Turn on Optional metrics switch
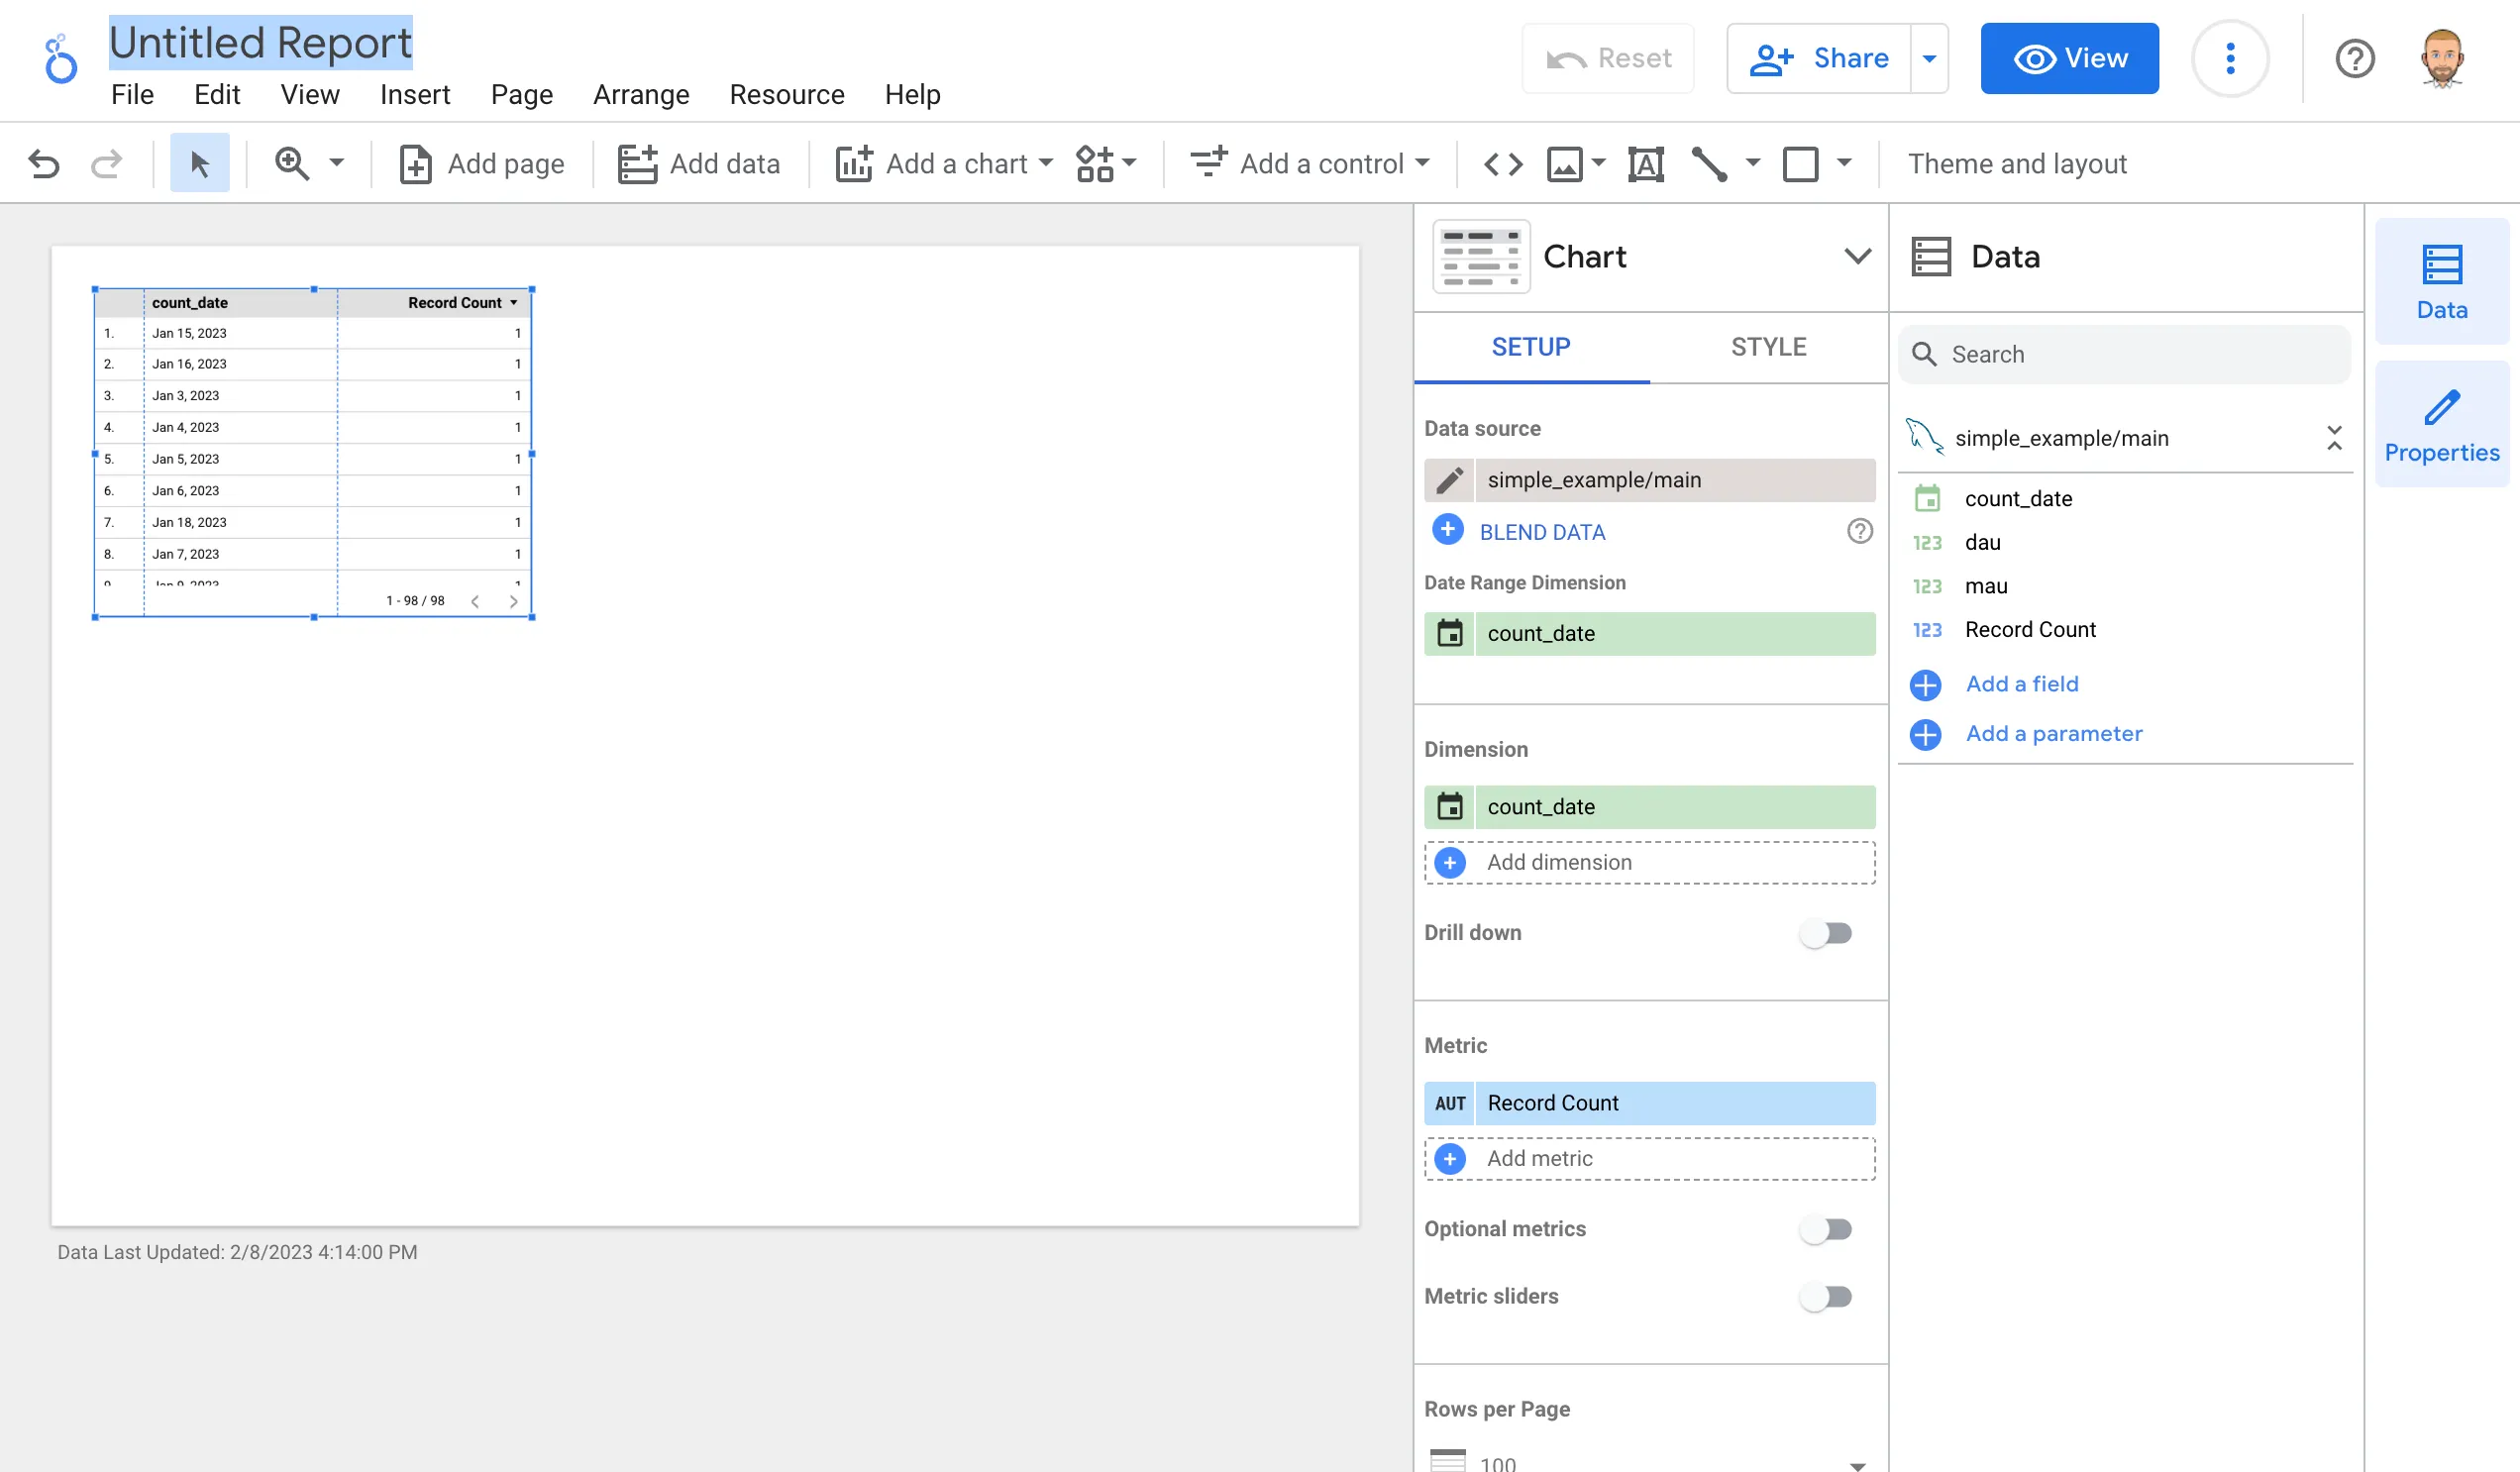The width and height of the screenshot is (2520, 1472). (1826, 1229)
